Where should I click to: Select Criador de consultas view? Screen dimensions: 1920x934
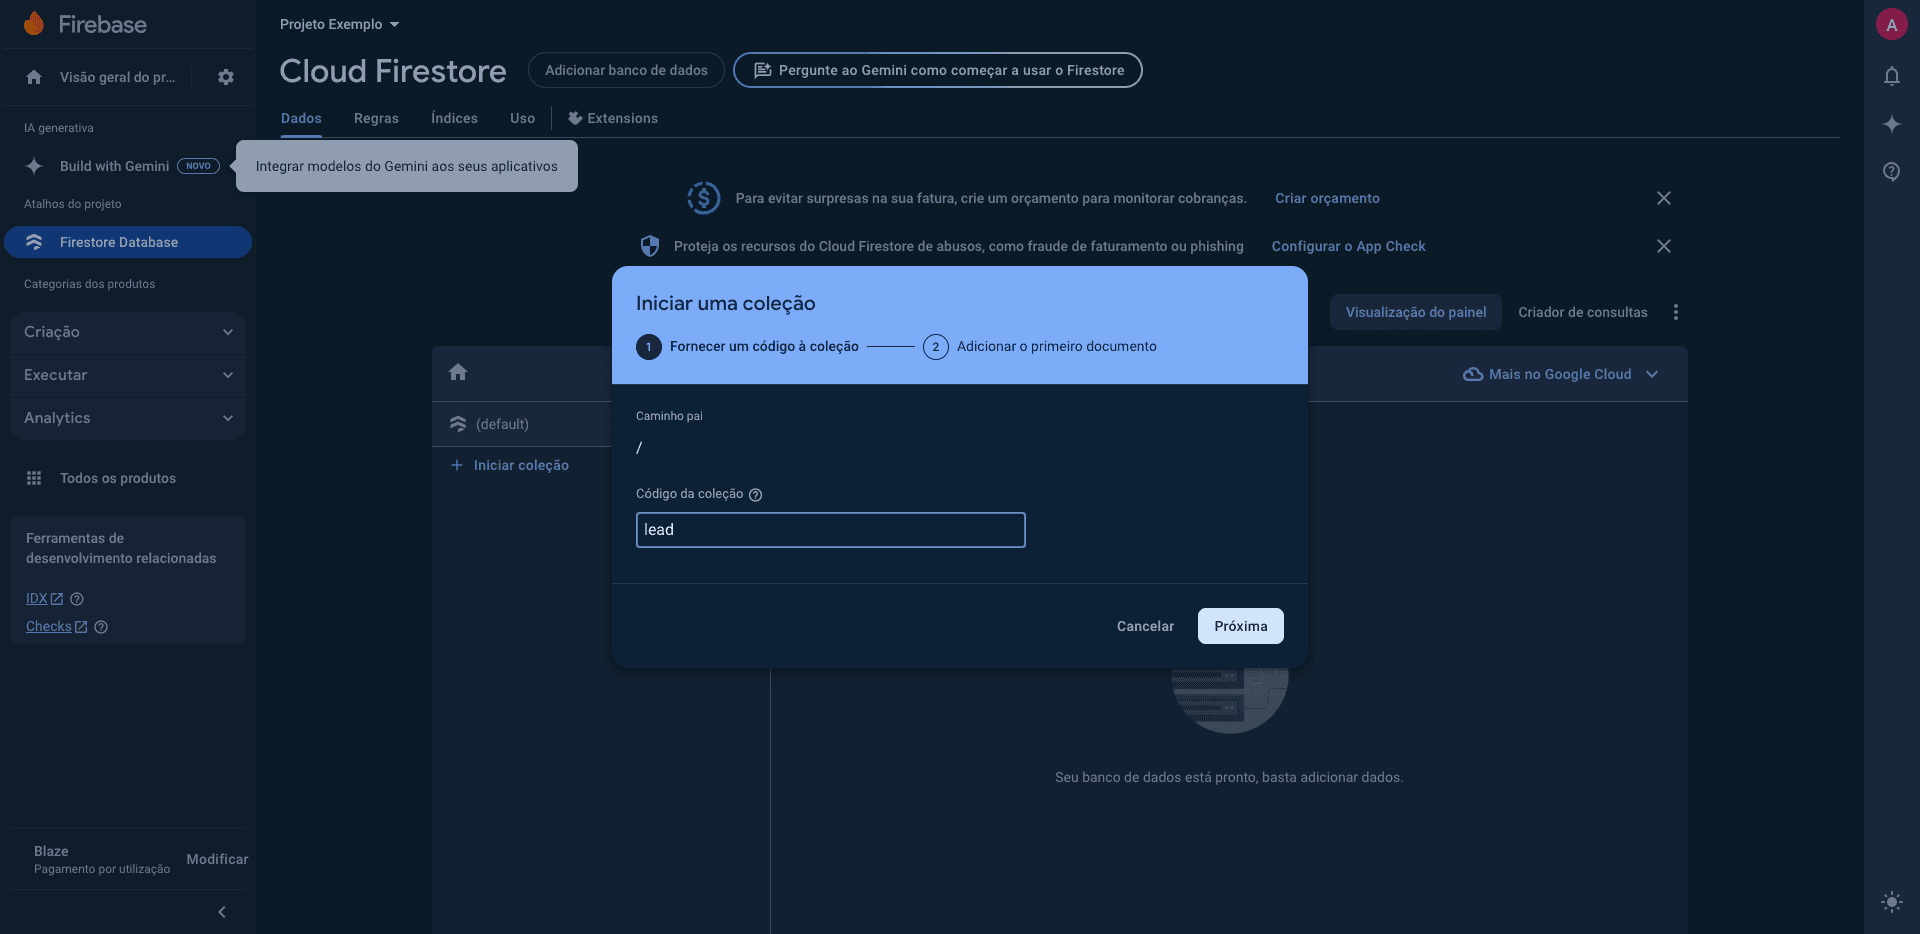[1583, 312]
